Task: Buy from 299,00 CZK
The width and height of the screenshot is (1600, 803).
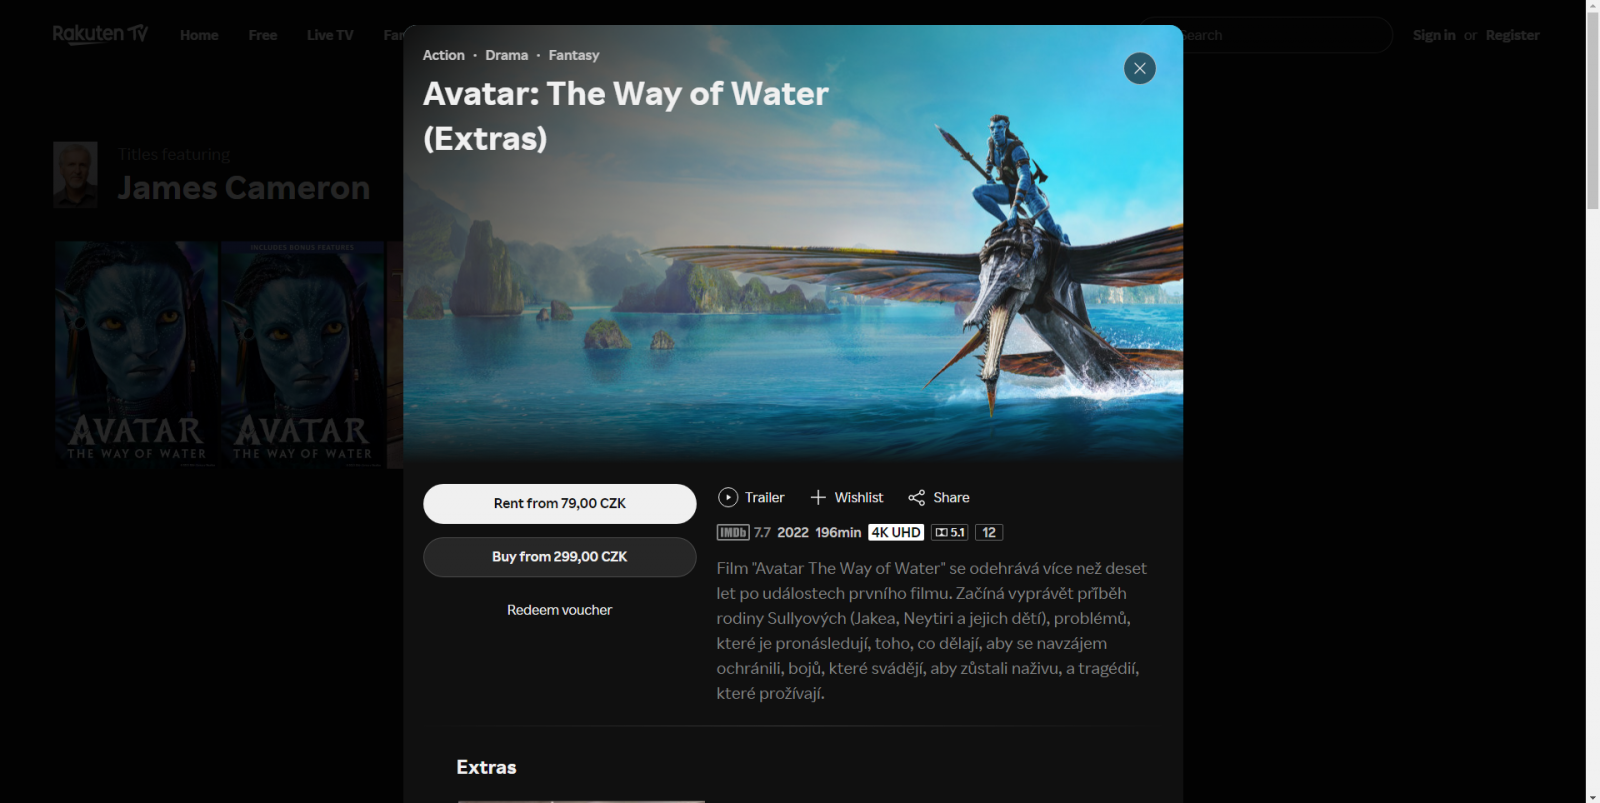Action: pos(560,556)
